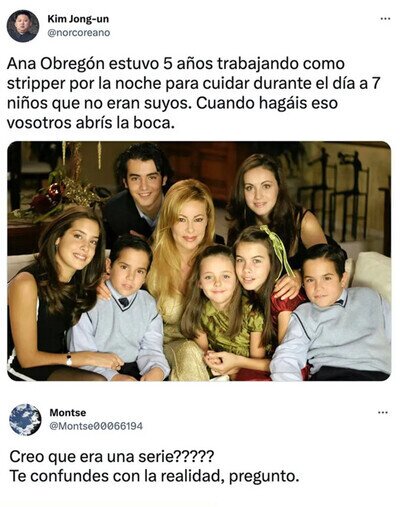This screenshot has width=400, height=507.
Task: Click the red Christmas ornament in the background
Action: (x=55, y=192)
